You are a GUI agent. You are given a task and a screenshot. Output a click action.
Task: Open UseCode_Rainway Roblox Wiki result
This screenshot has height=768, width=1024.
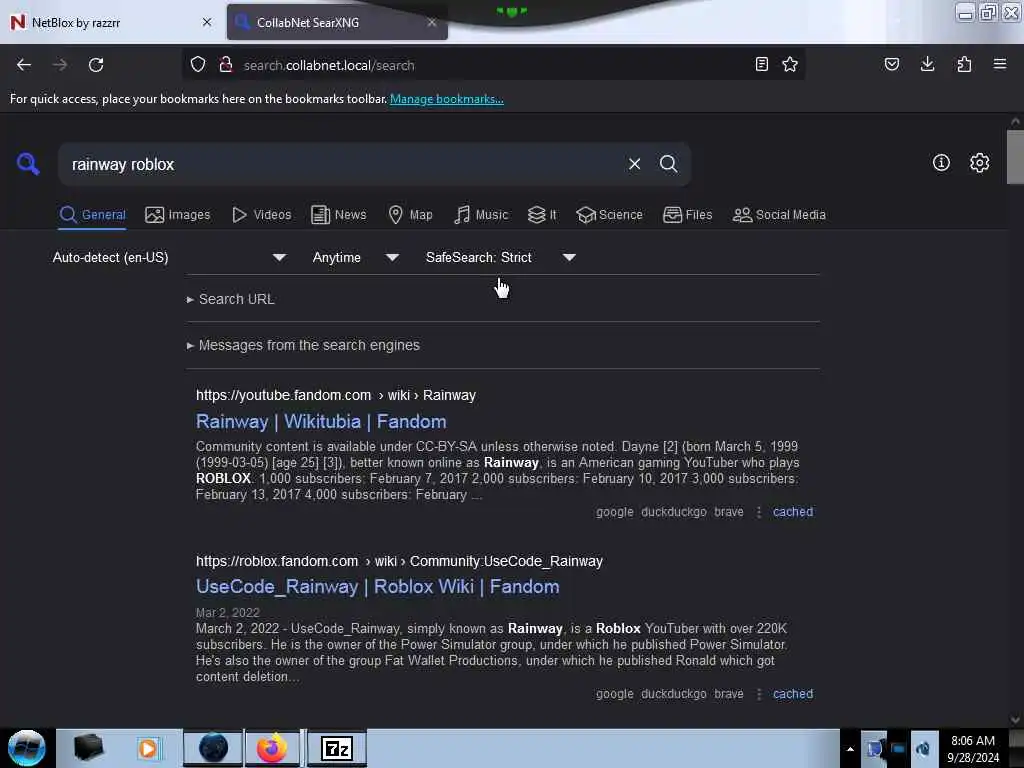click(x=377, y=587)
